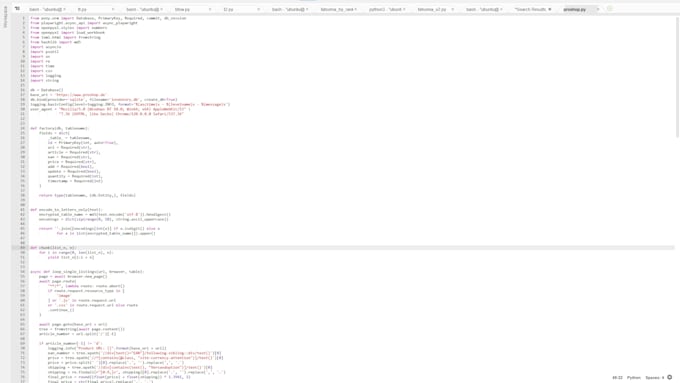Screen dimensions: 680x383
Task: Click the cursor position indicator in status bar
Action: click(617, 378)
